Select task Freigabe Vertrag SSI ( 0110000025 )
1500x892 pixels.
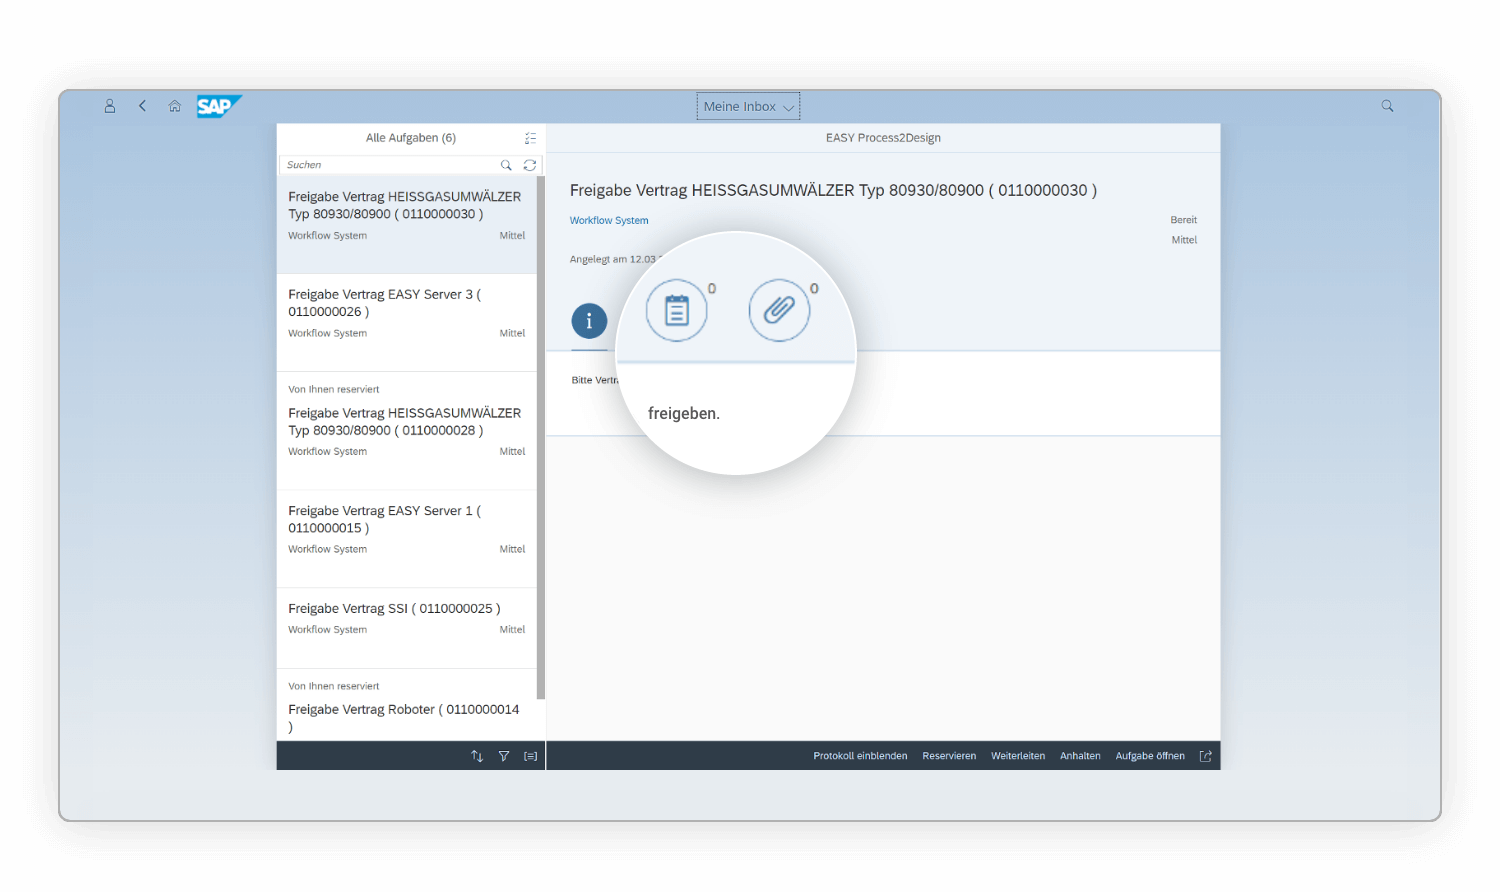point(407,628)
